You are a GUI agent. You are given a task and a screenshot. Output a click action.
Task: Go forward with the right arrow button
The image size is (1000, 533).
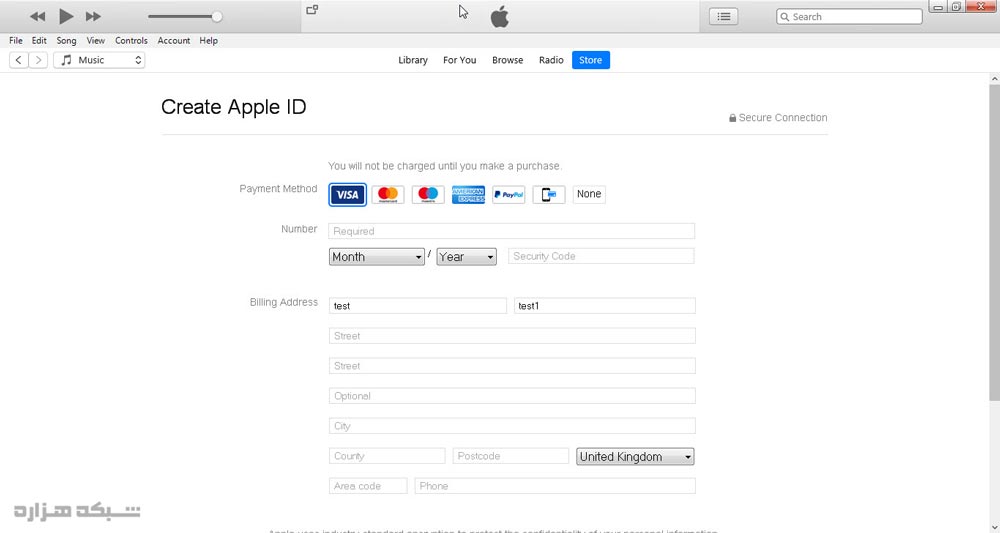(x=38, y=60)
